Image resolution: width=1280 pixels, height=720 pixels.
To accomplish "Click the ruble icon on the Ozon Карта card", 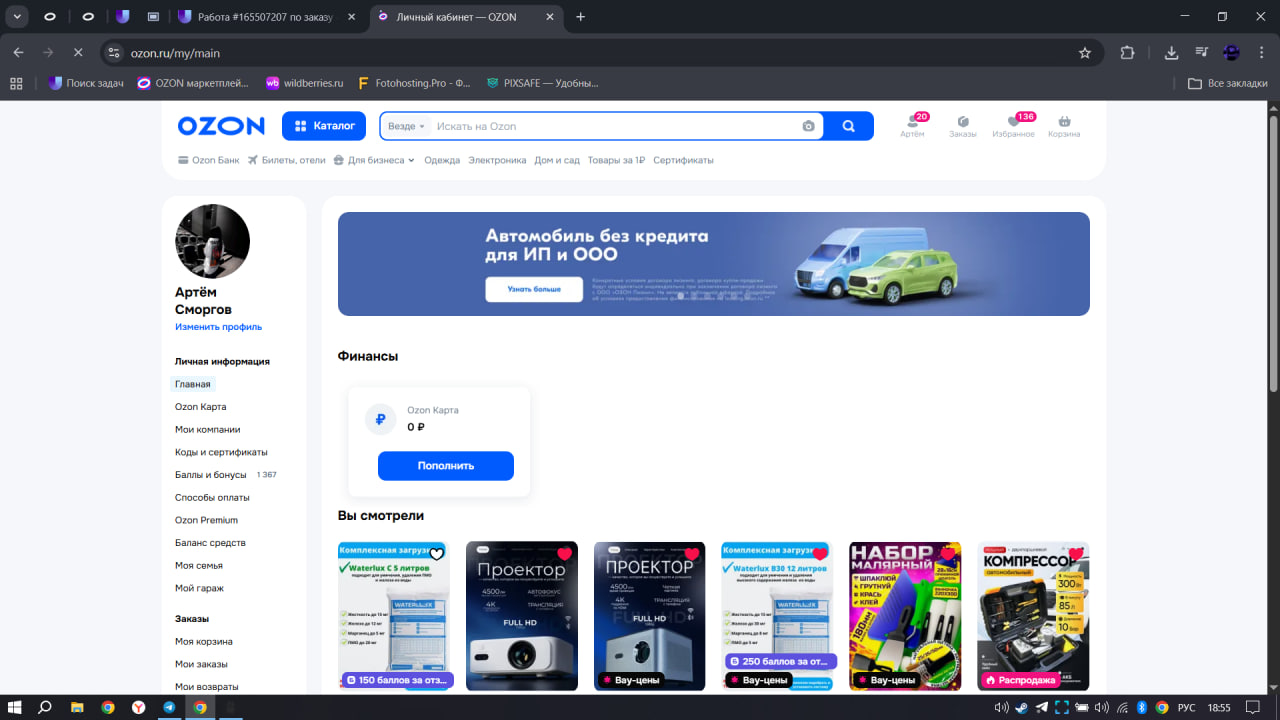I will pyautogui.click(x=381, y=420).
